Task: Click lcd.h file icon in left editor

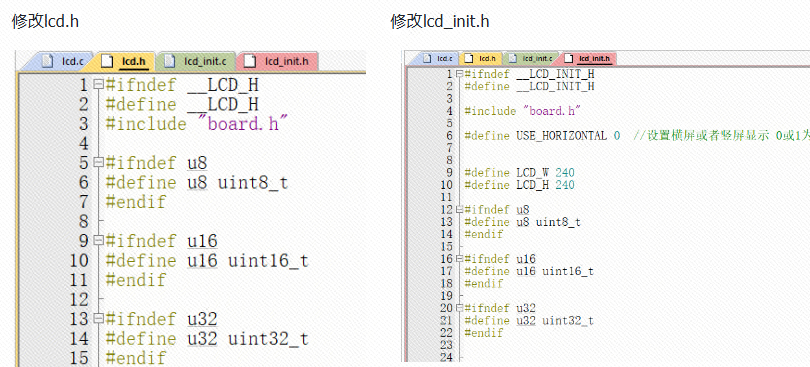Action: pyautogui.click(x=107, y=61)
